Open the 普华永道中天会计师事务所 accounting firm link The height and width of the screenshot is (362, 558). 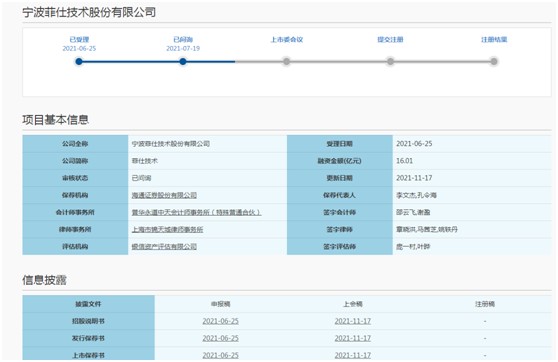[196, 212]
